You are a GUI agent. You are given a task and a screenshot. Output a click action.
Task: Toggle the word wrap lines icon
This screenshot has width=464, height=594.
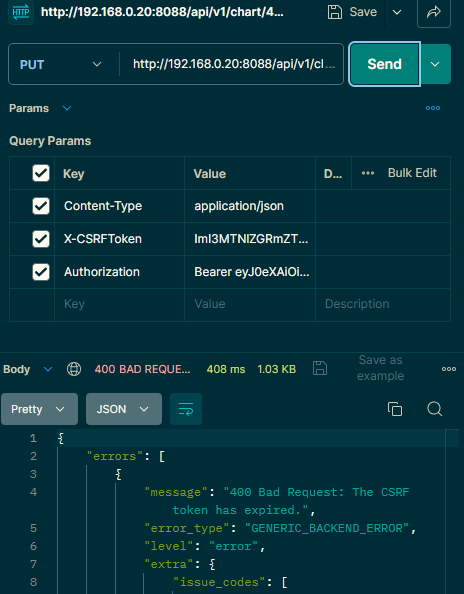tap(186, 409)
